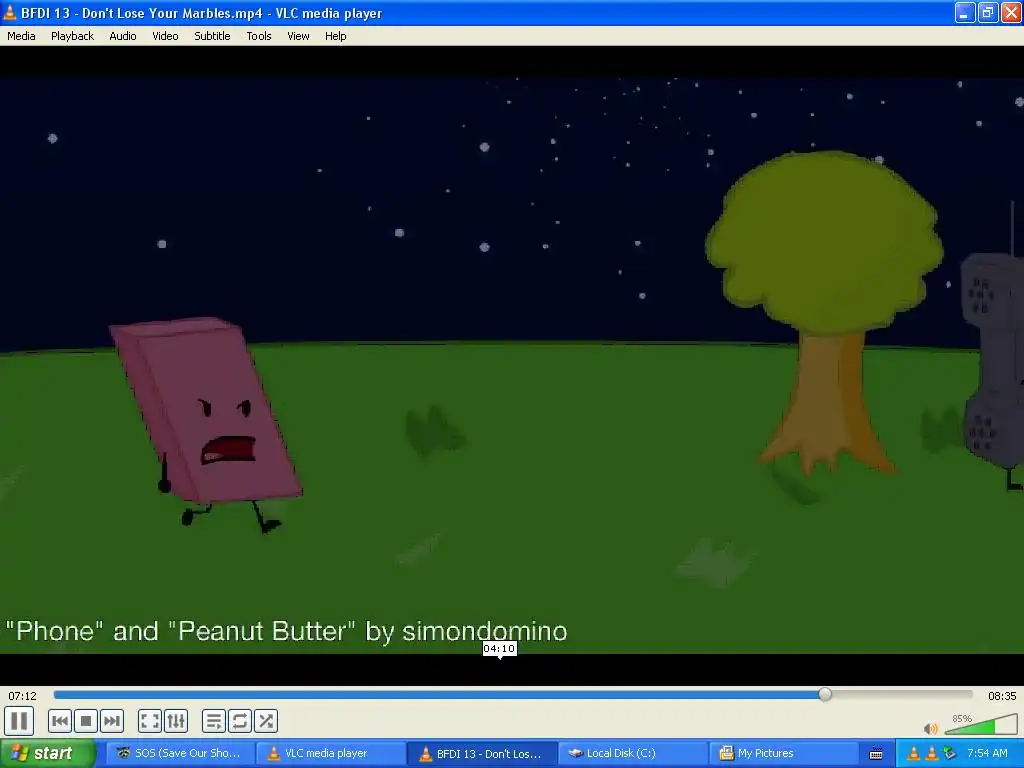
Task: Mute audio via speaker icon
Action: pos(931,728)
